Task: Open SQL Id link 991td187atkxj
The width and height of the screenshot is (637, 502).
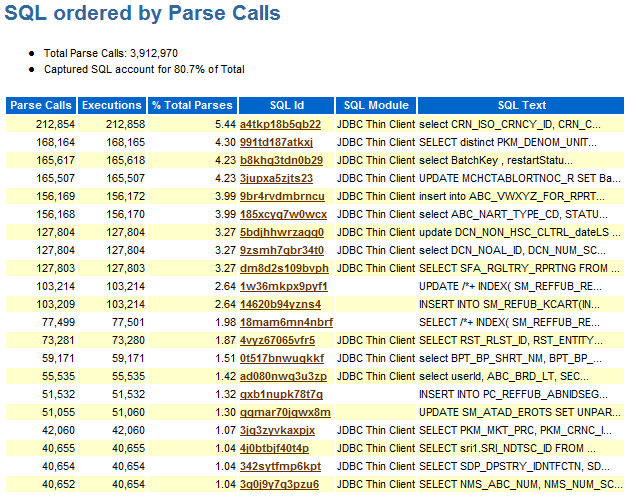Action: [276, 143]
